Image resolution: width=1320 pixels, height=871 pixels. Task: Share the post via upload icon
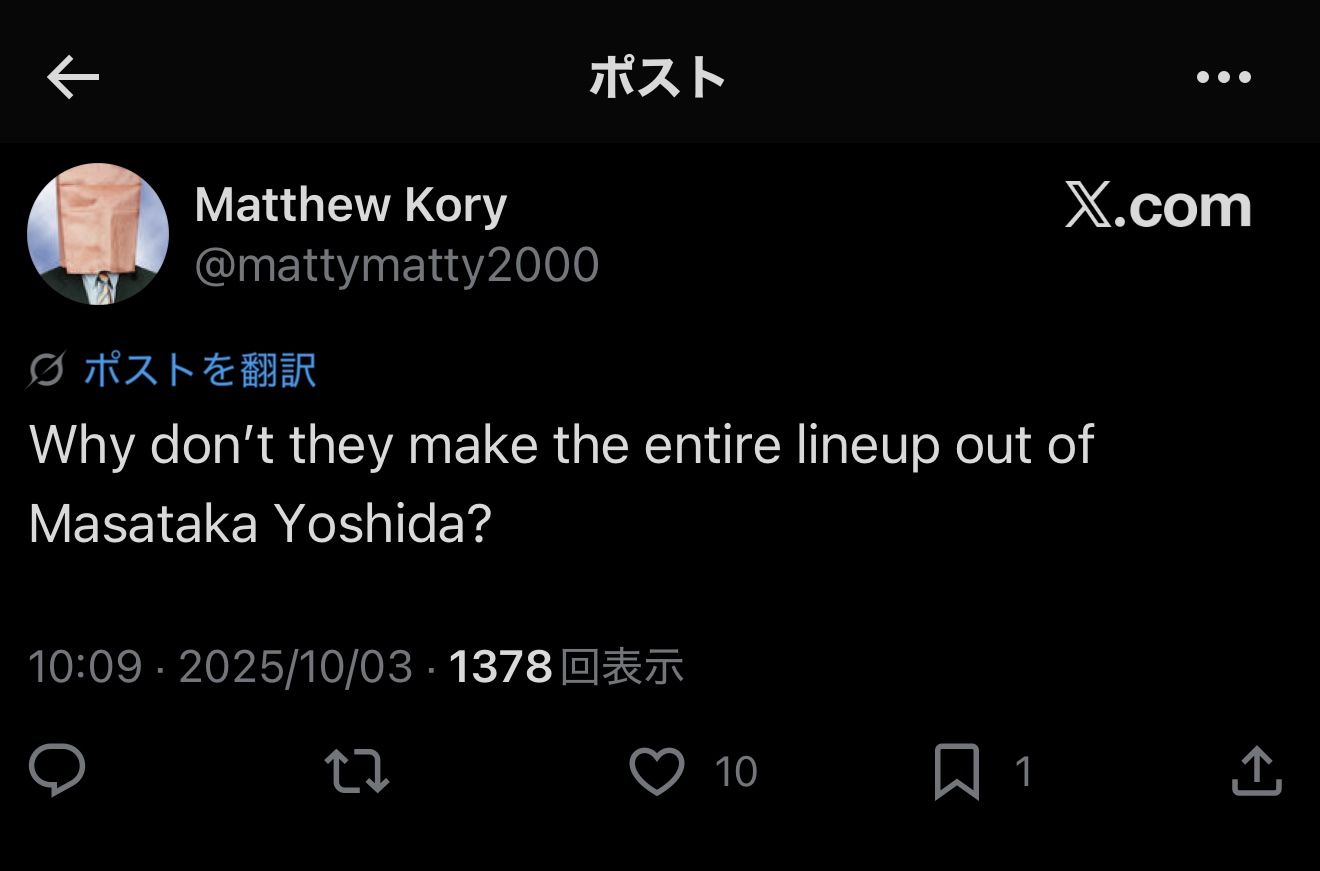pyautogui.click(x=1256, y=772)
